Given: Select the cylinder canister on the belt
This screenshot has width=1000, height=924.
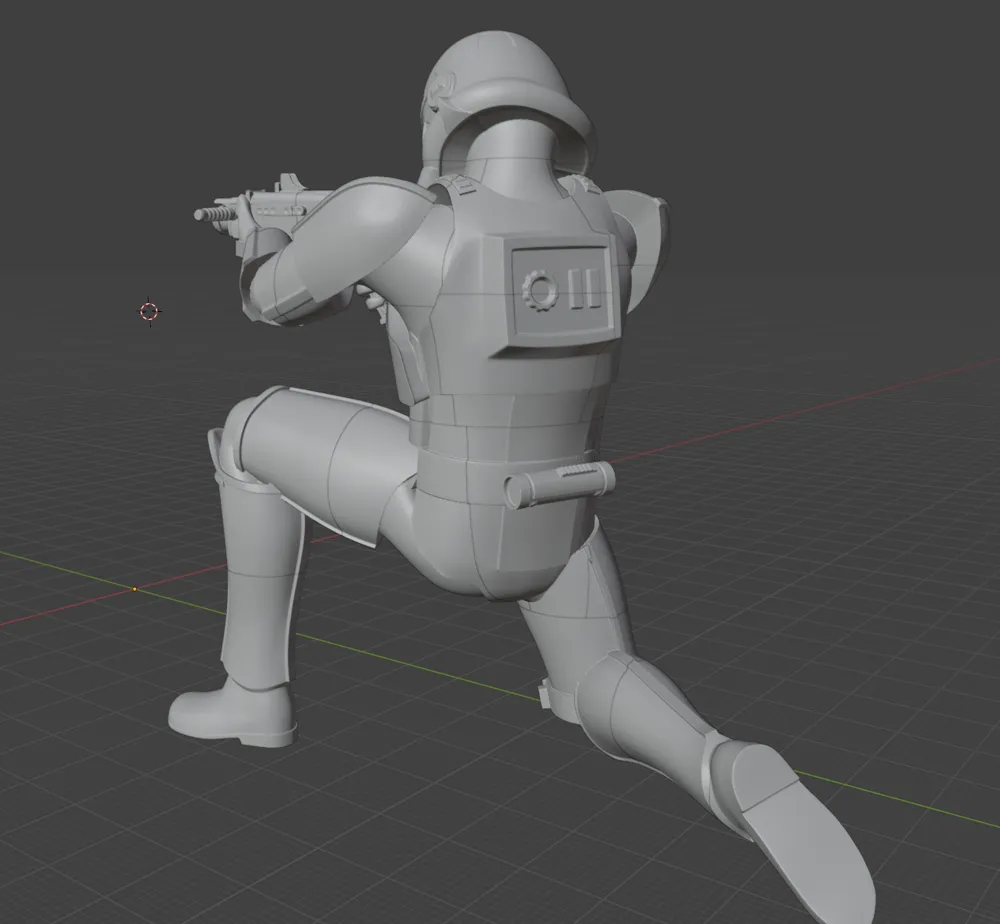Looking at the screenshot, I should 560,485.
